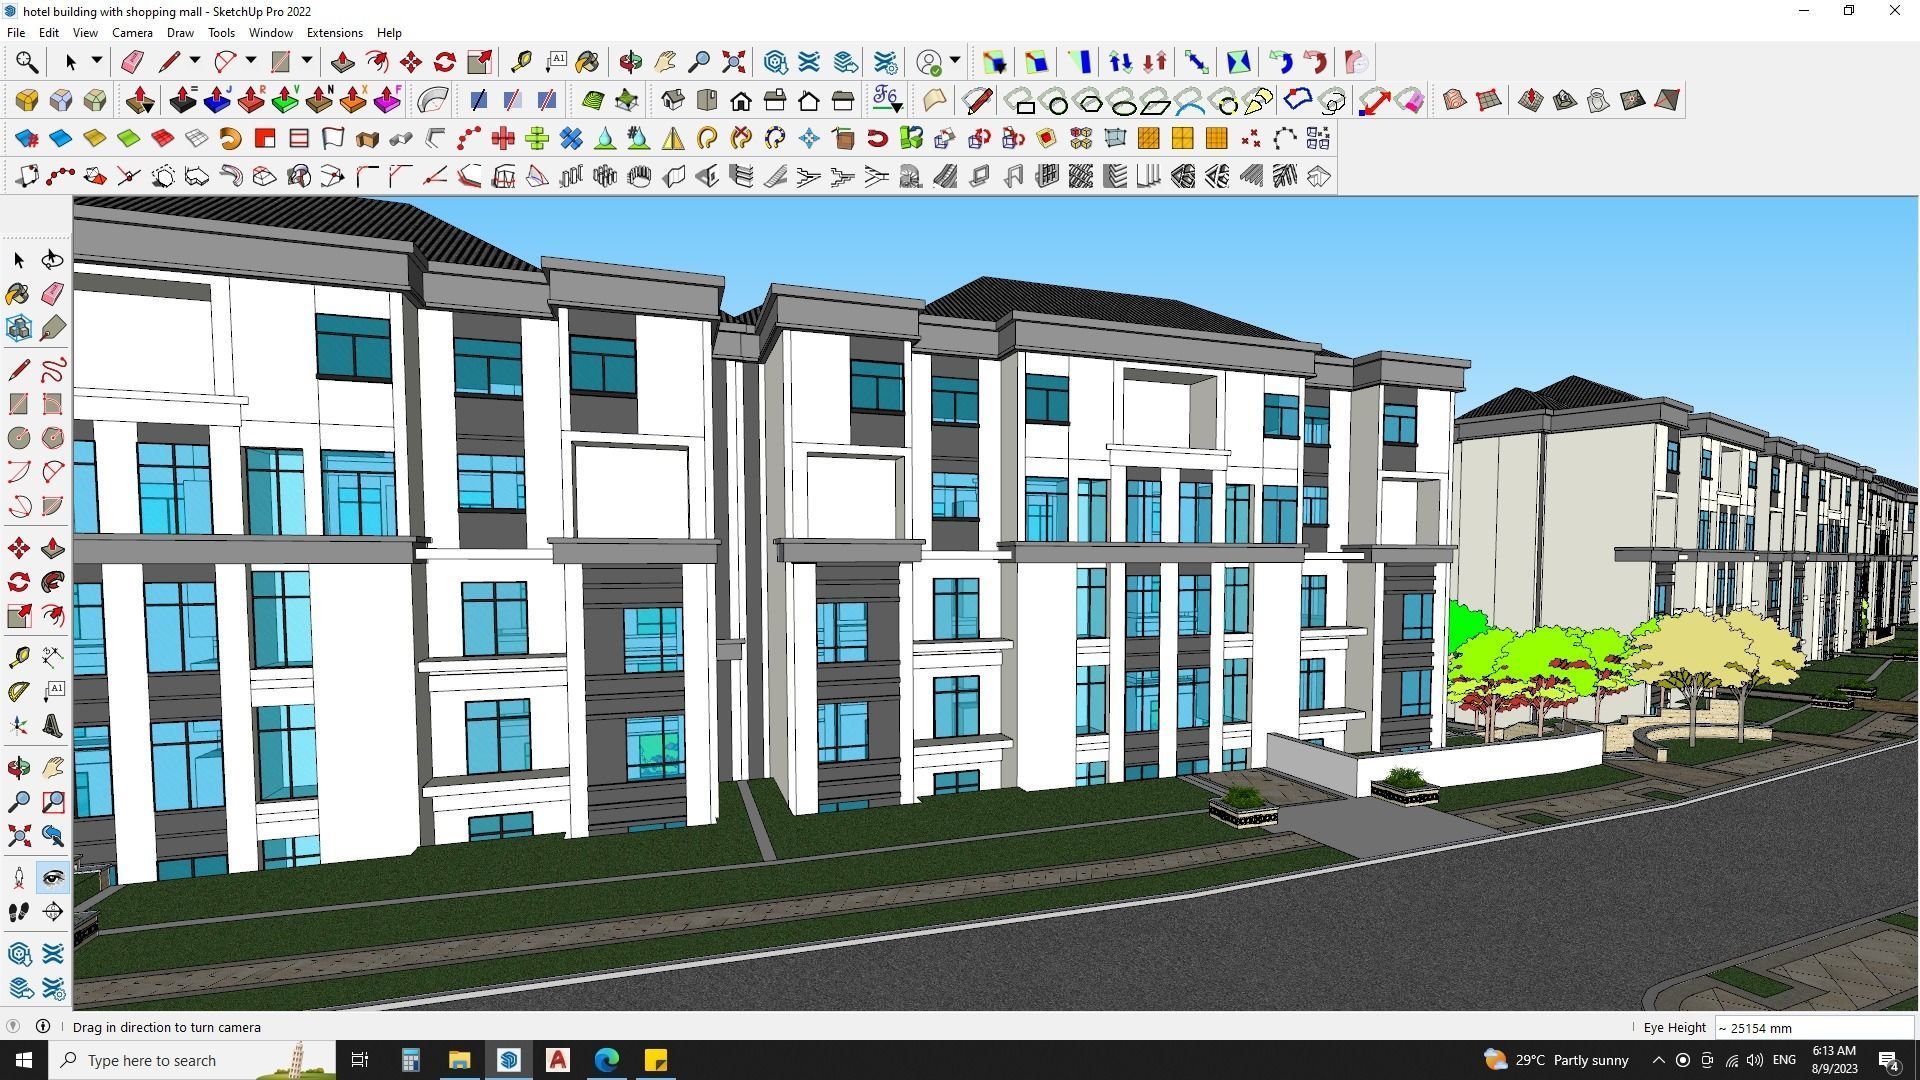Open the JointPushPull launcher dropdown icon
This screenshot has height=1080, width=1920.
141,100
